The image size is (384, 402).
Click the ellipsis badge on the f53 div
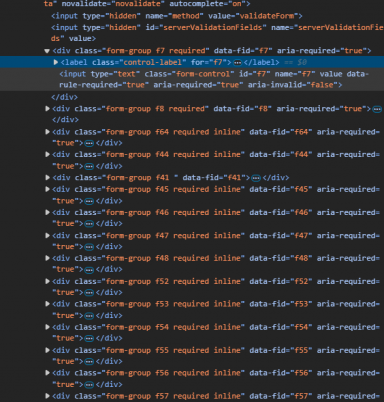[x=89, y=316]
